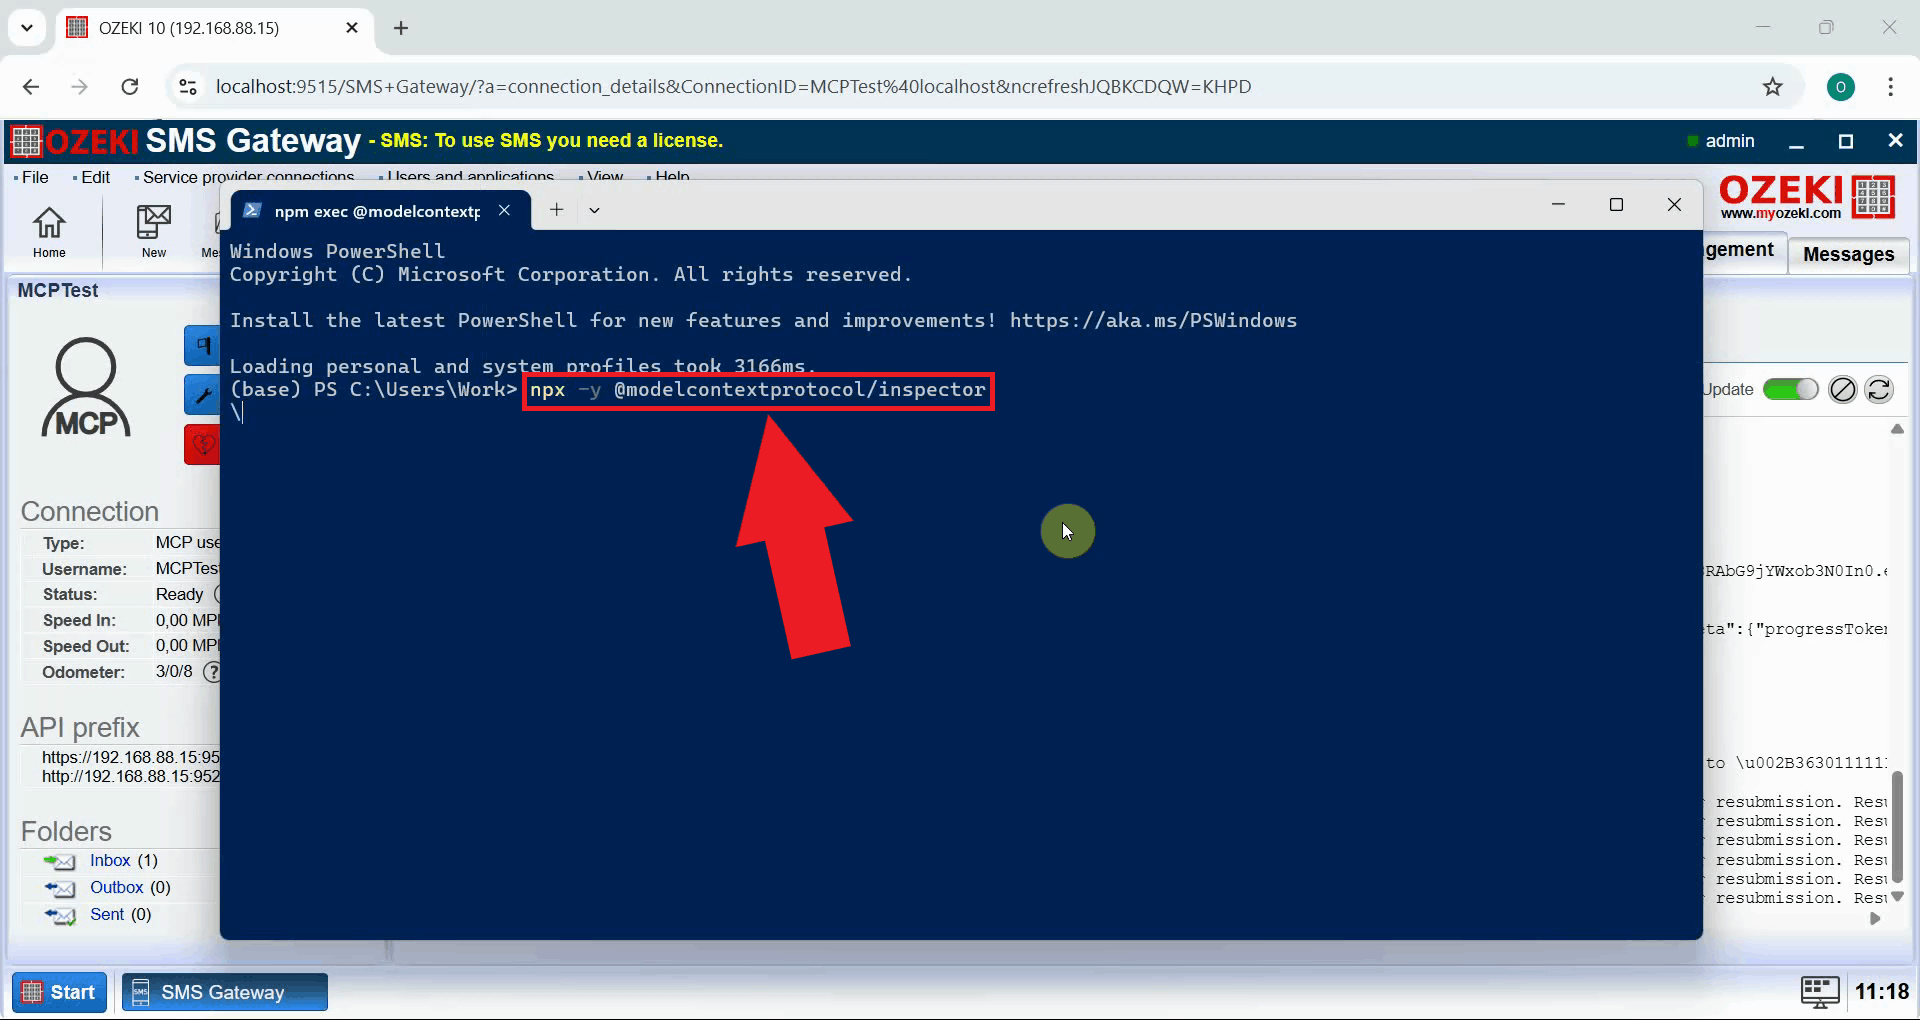The width and height of the screenshot is (1920, 1020).
Task: Refresh the log with the circular arrows icon
Action: [x=1880, y=389]
